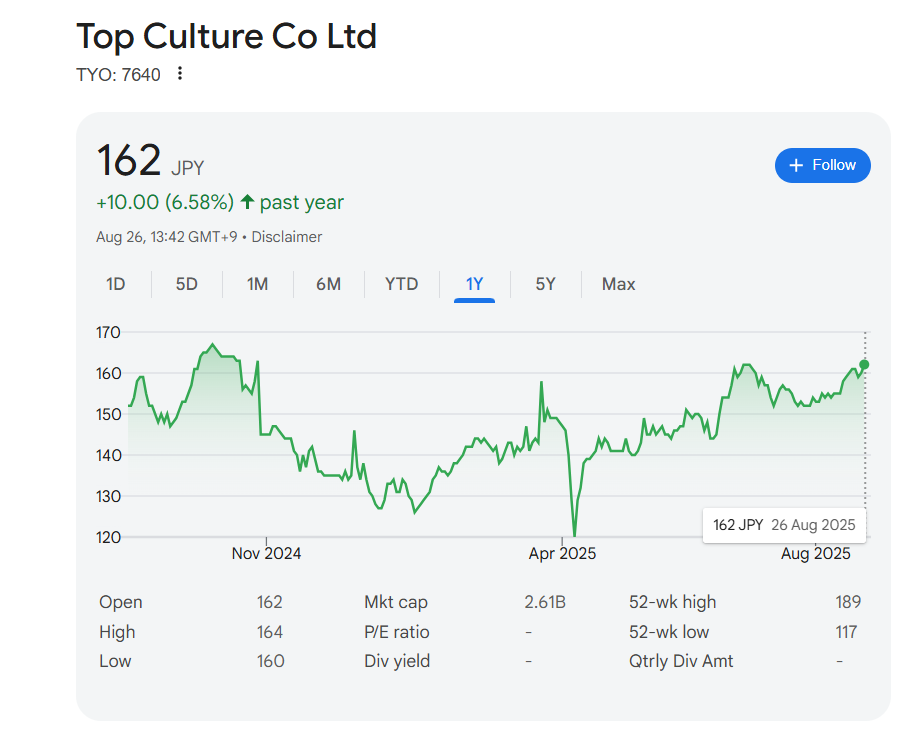This screenshot has width=912, height=740.
Task: Click the Nov 2024 axis label
Action: pyautogui.click(x=266, y=553)
